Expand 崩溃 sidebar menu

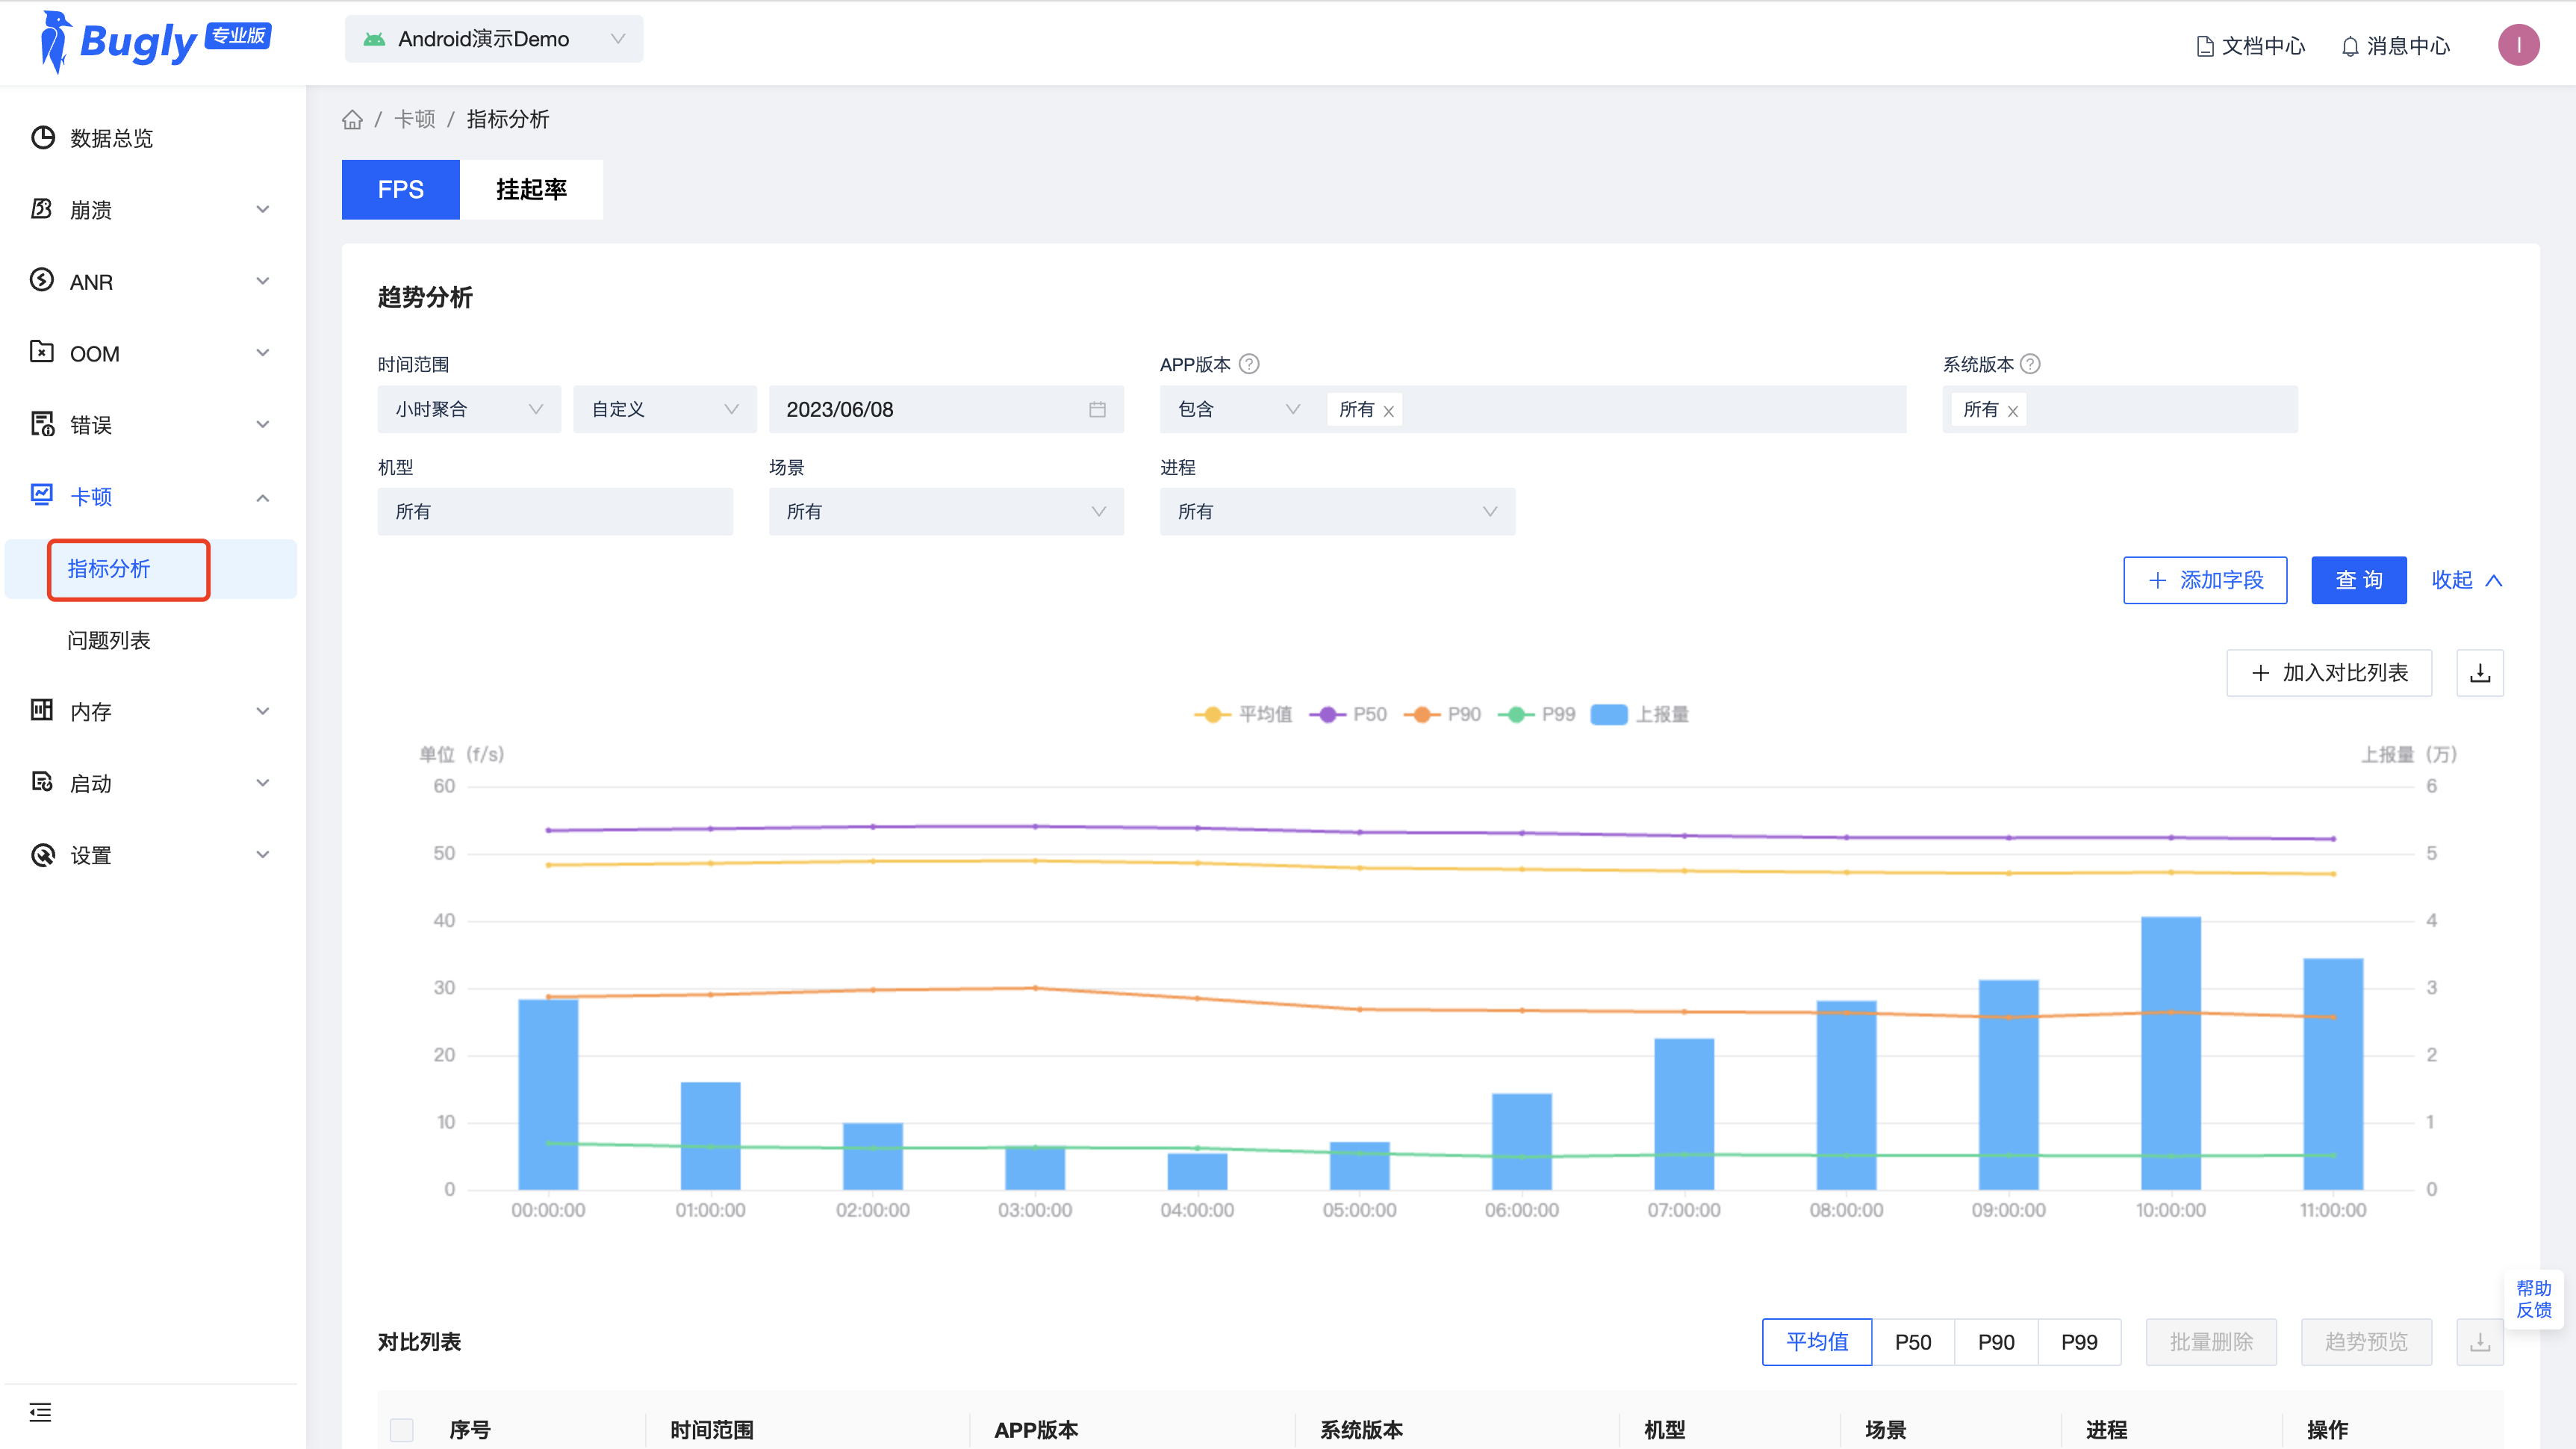click(263, 210)
